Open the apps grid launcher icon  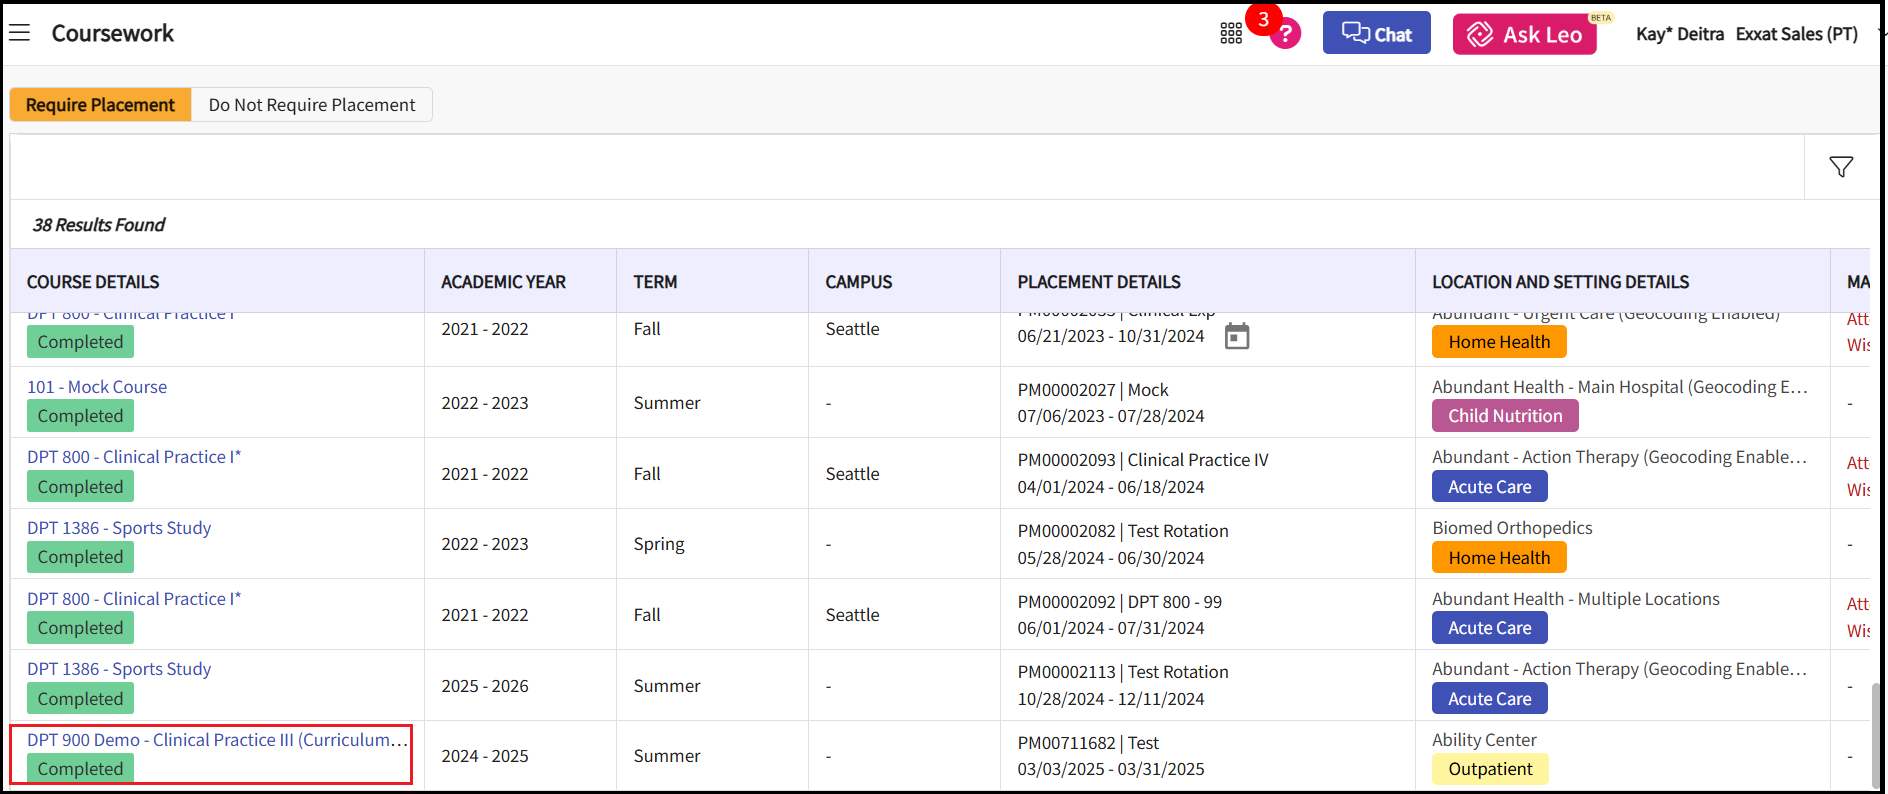pyautogui.click(x=1231, y=34)
